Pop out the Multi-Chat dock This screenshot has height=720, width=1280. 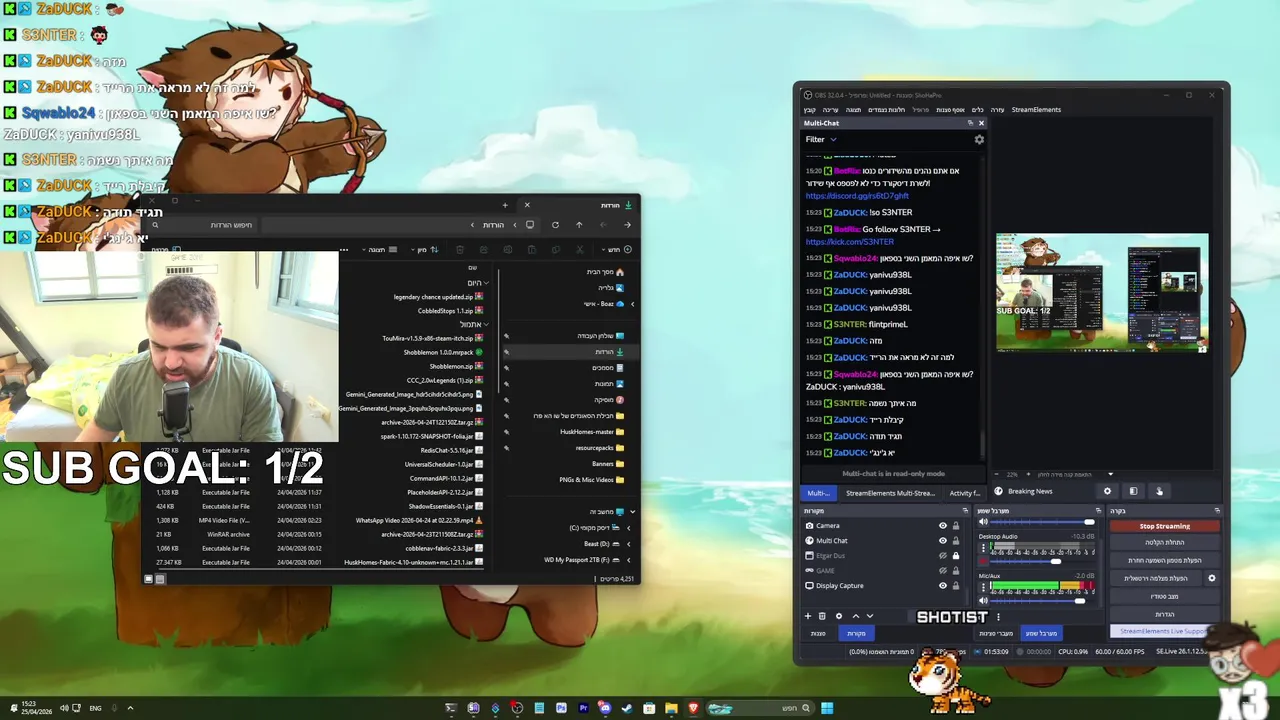pos(970,123)
